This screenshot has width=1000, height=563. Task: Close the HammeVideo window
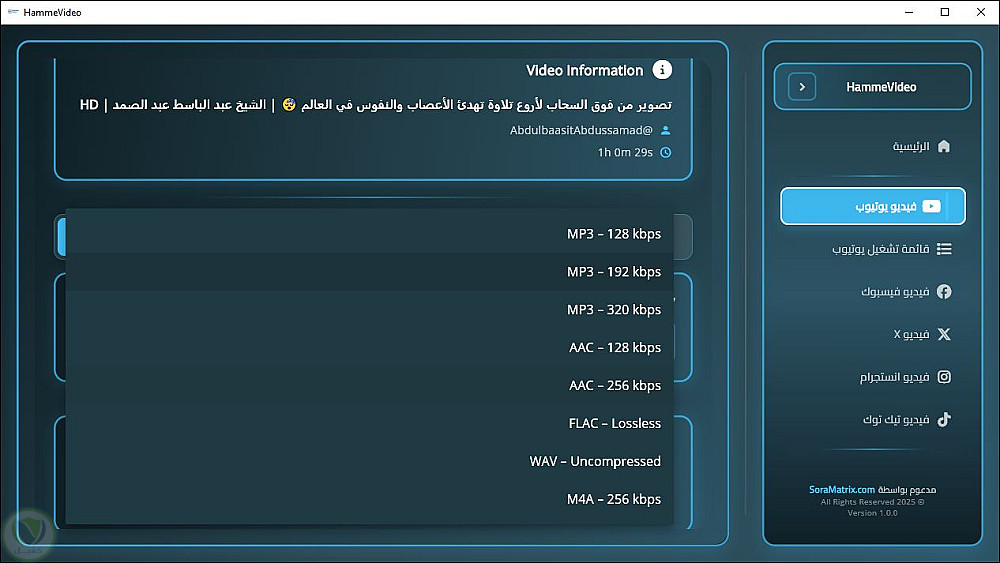981,12
